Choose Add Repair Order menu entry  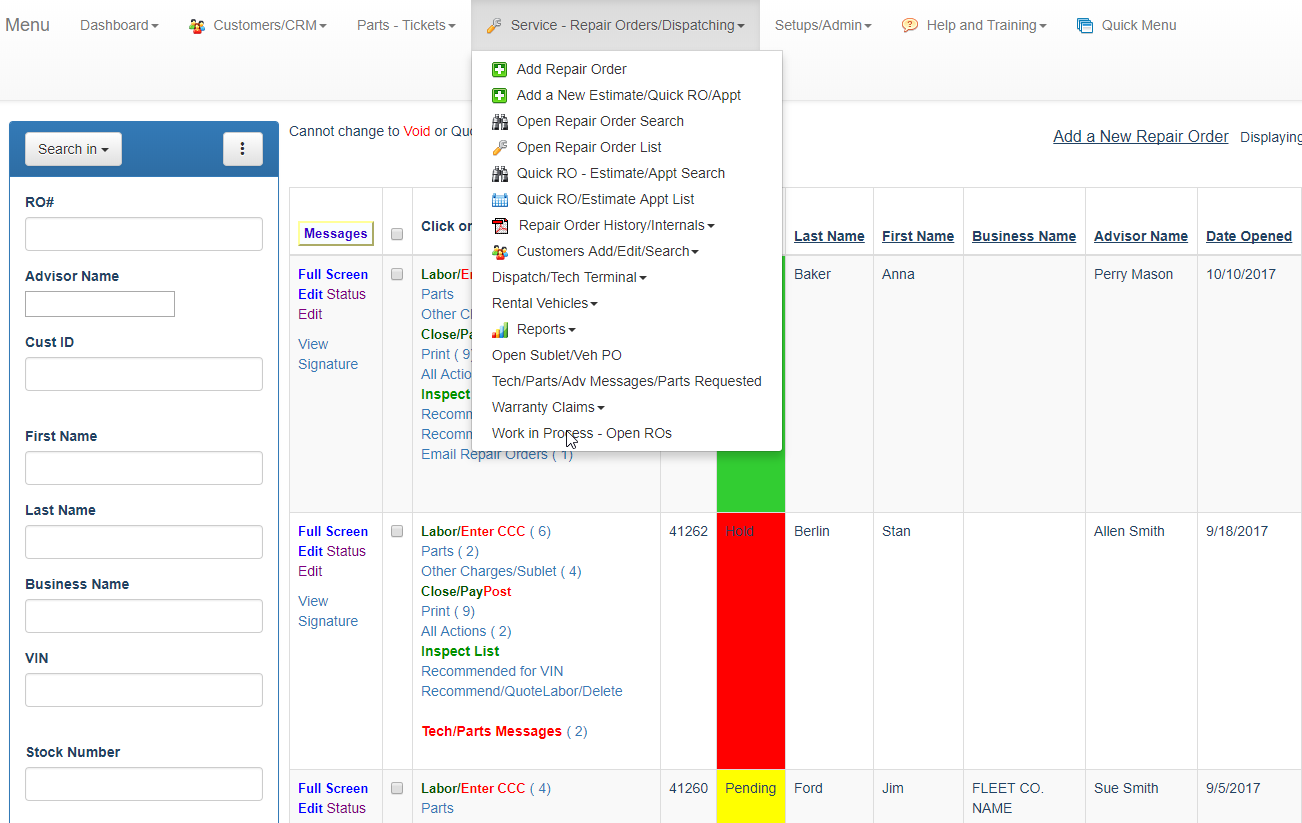[572, 69]
